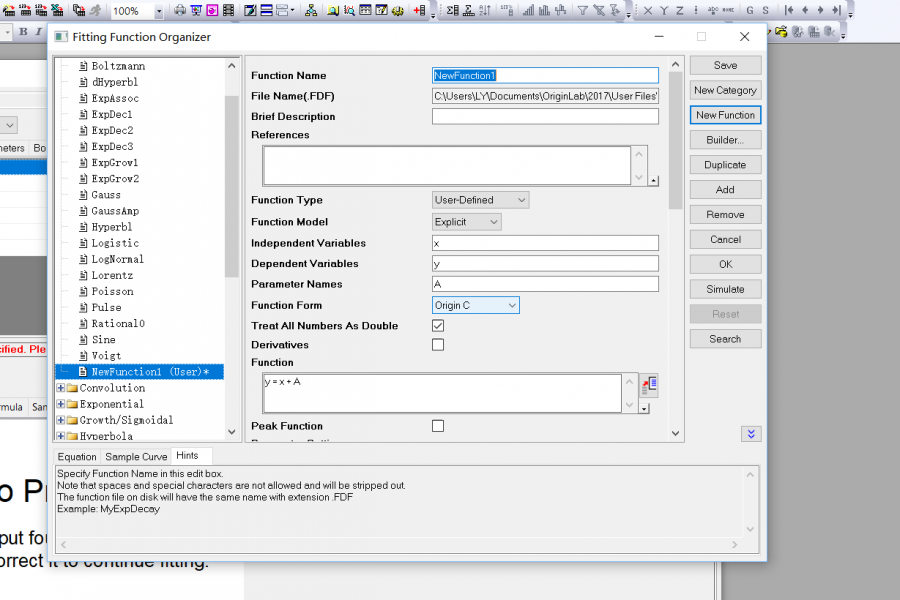The height and width of the screenshot is (600, 900).
Task: Open the Function Form Origin C dropdown
Action: pos(476,305)
